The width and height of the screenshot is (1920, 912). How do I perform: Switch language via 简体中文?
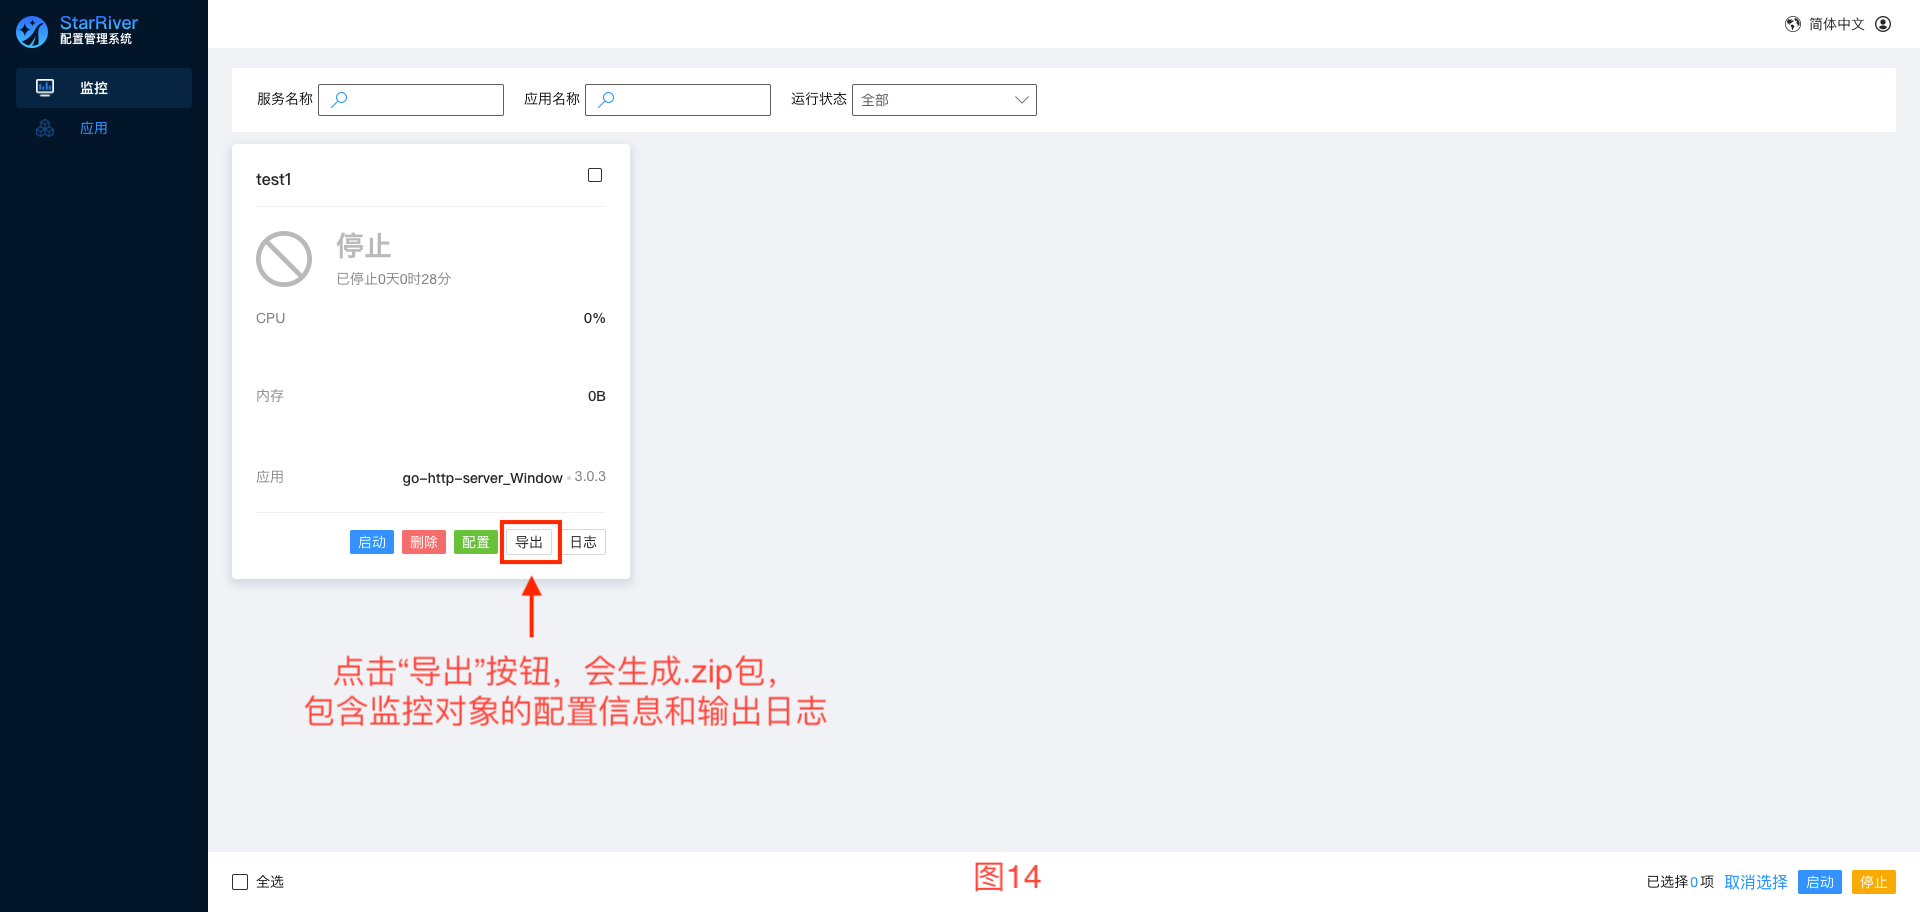[x=1837, y=24]
